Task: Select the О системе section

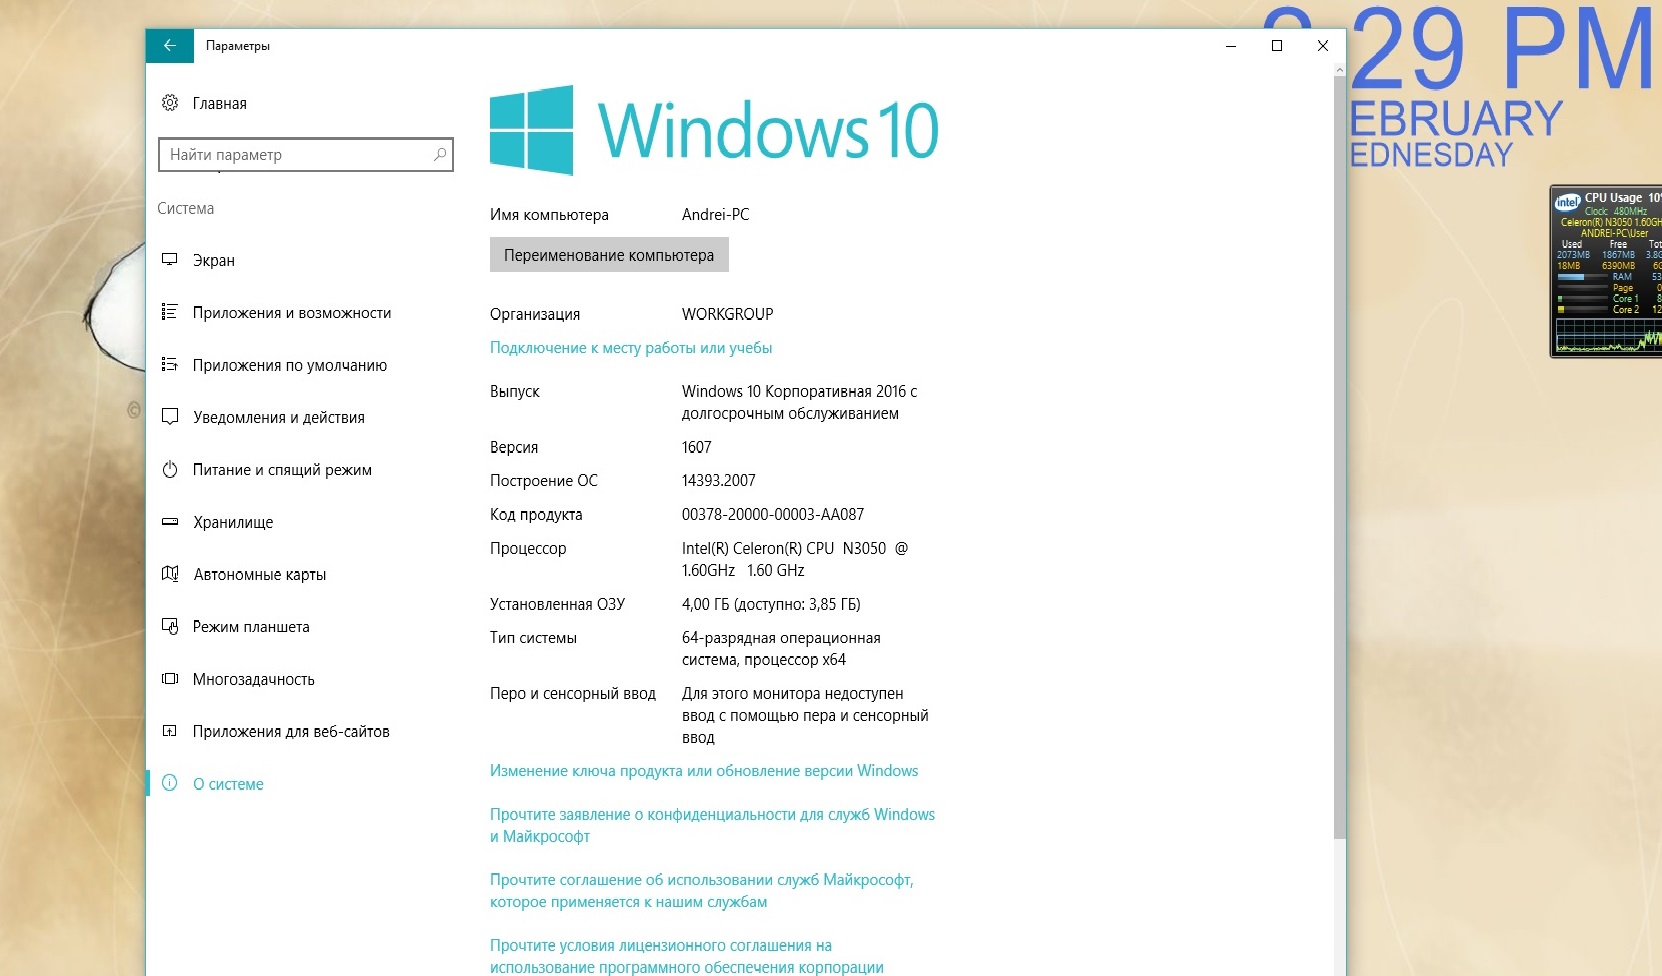Action: 228,784
